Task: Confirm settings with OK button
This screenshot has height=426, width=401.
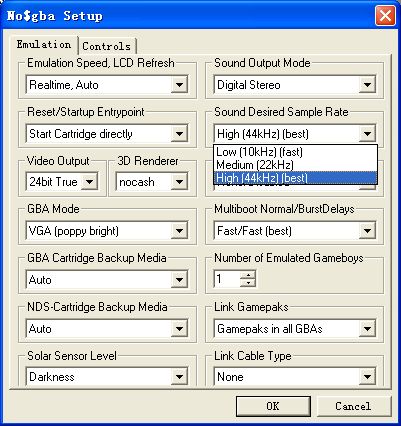Action: click(x=273, y=406)
